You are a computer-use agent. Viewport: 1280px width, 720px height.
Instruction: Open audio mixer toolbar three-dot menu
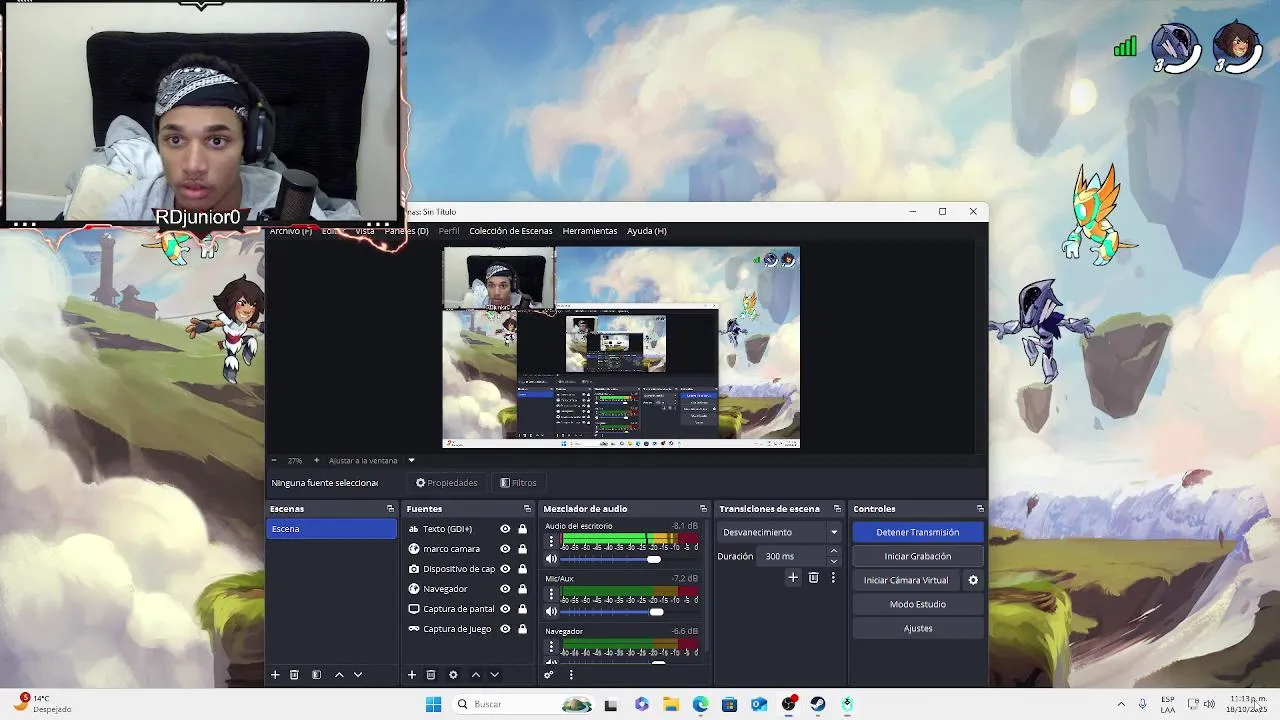click(571, 675)
